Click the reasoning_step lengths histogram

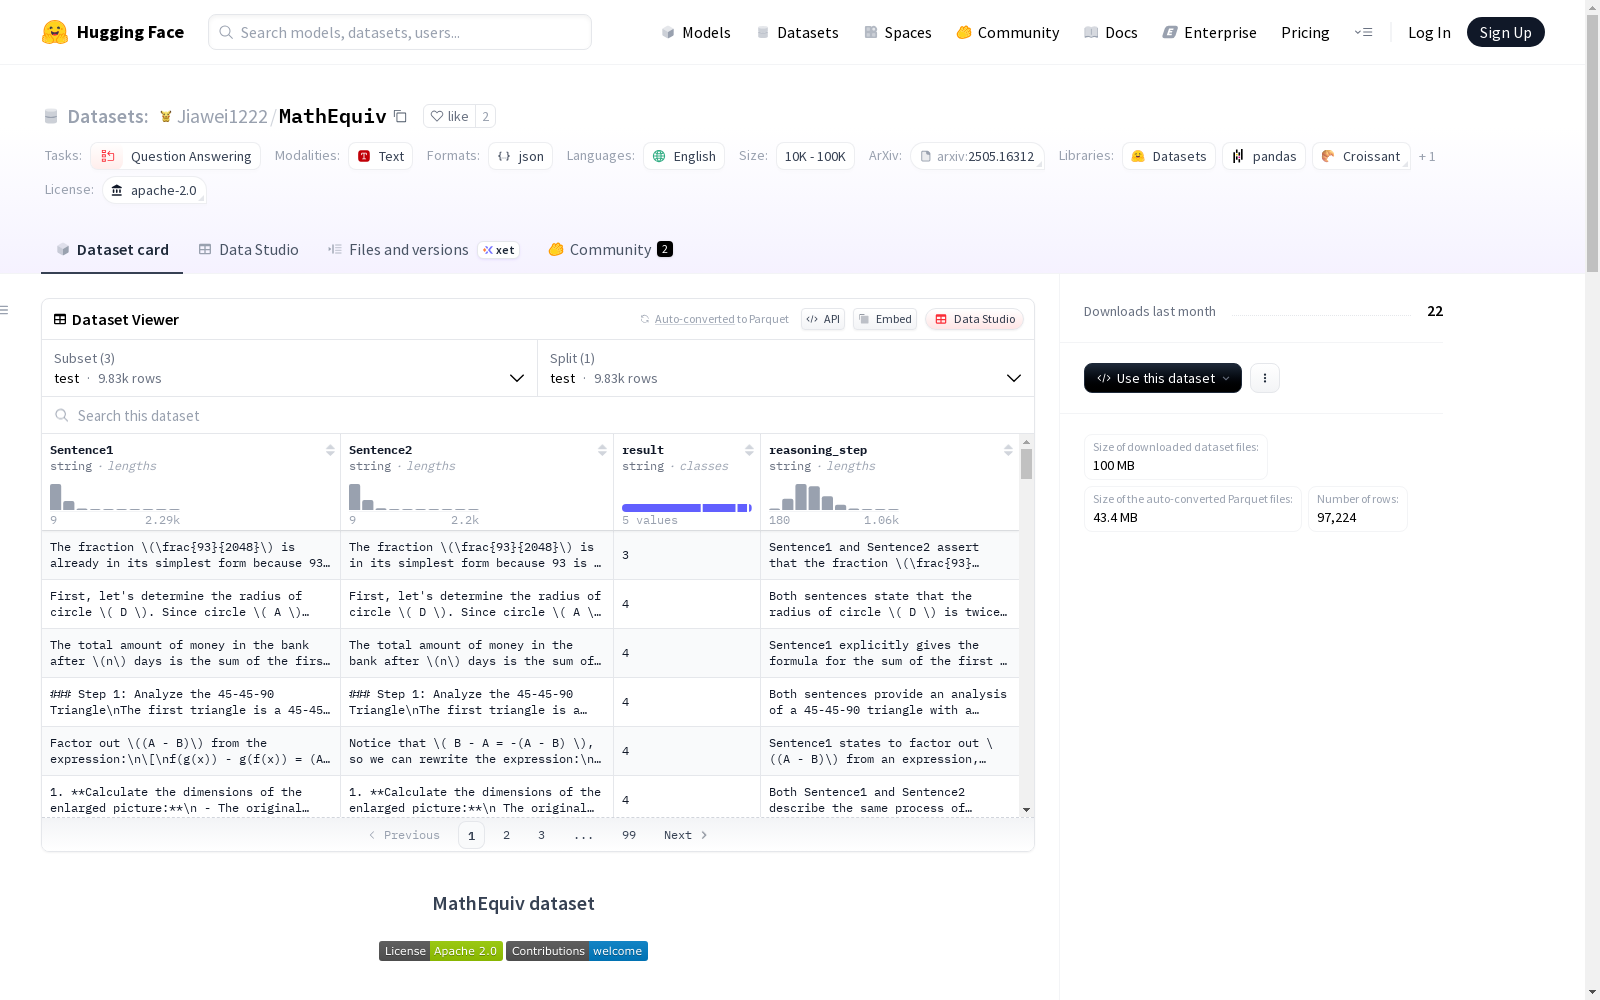pos(834,497)
